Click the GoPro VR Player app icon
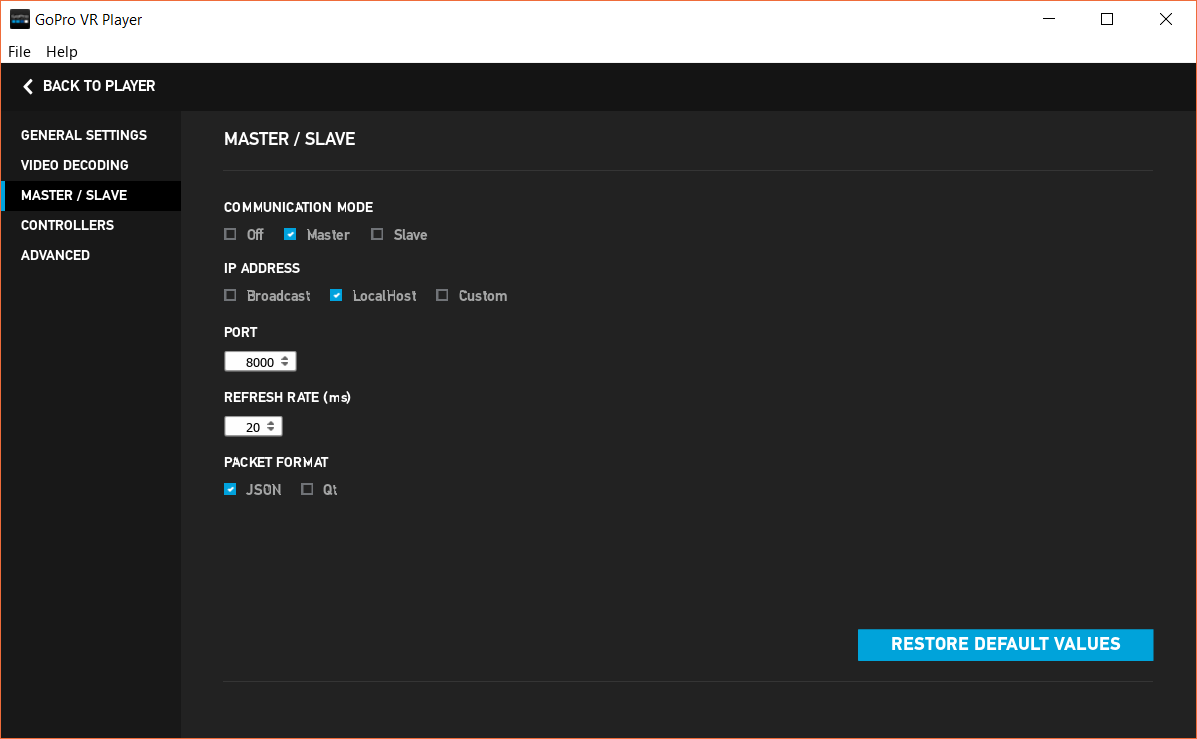Screen dimensions: 1197x739 (20, 19)
